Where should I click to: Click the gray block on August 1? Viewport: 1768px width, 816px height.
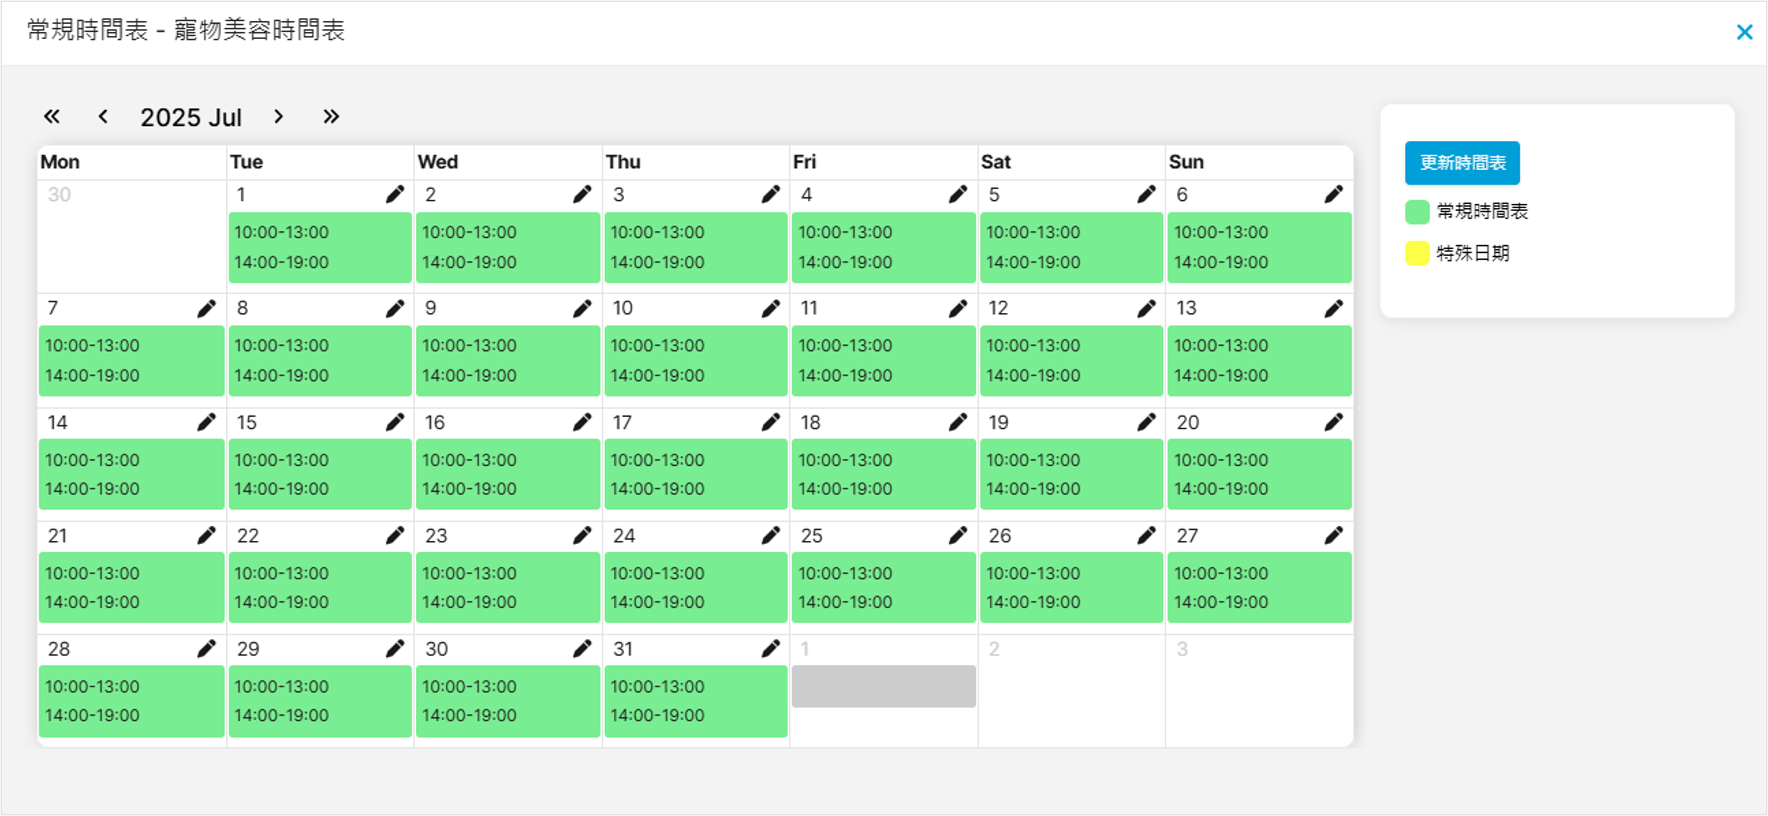point(883,687)
